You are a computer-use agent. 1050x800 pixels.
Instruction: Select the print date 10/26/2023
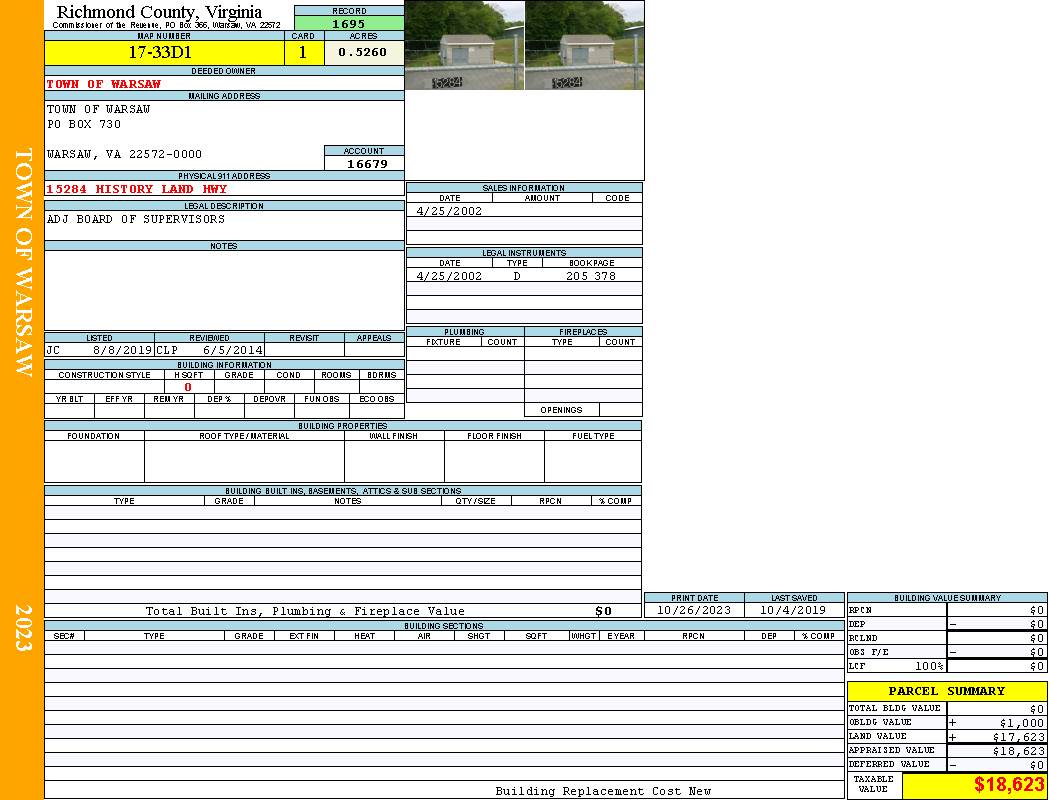(x=693, y=610)
